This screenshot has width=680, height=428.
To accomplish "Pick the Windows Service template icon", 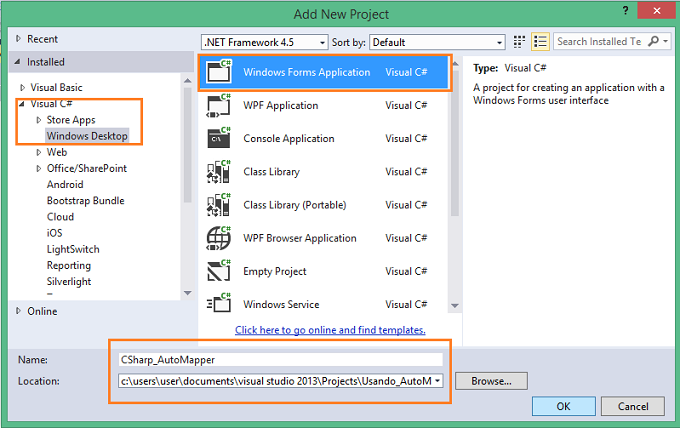I will [x=219, y=304].
